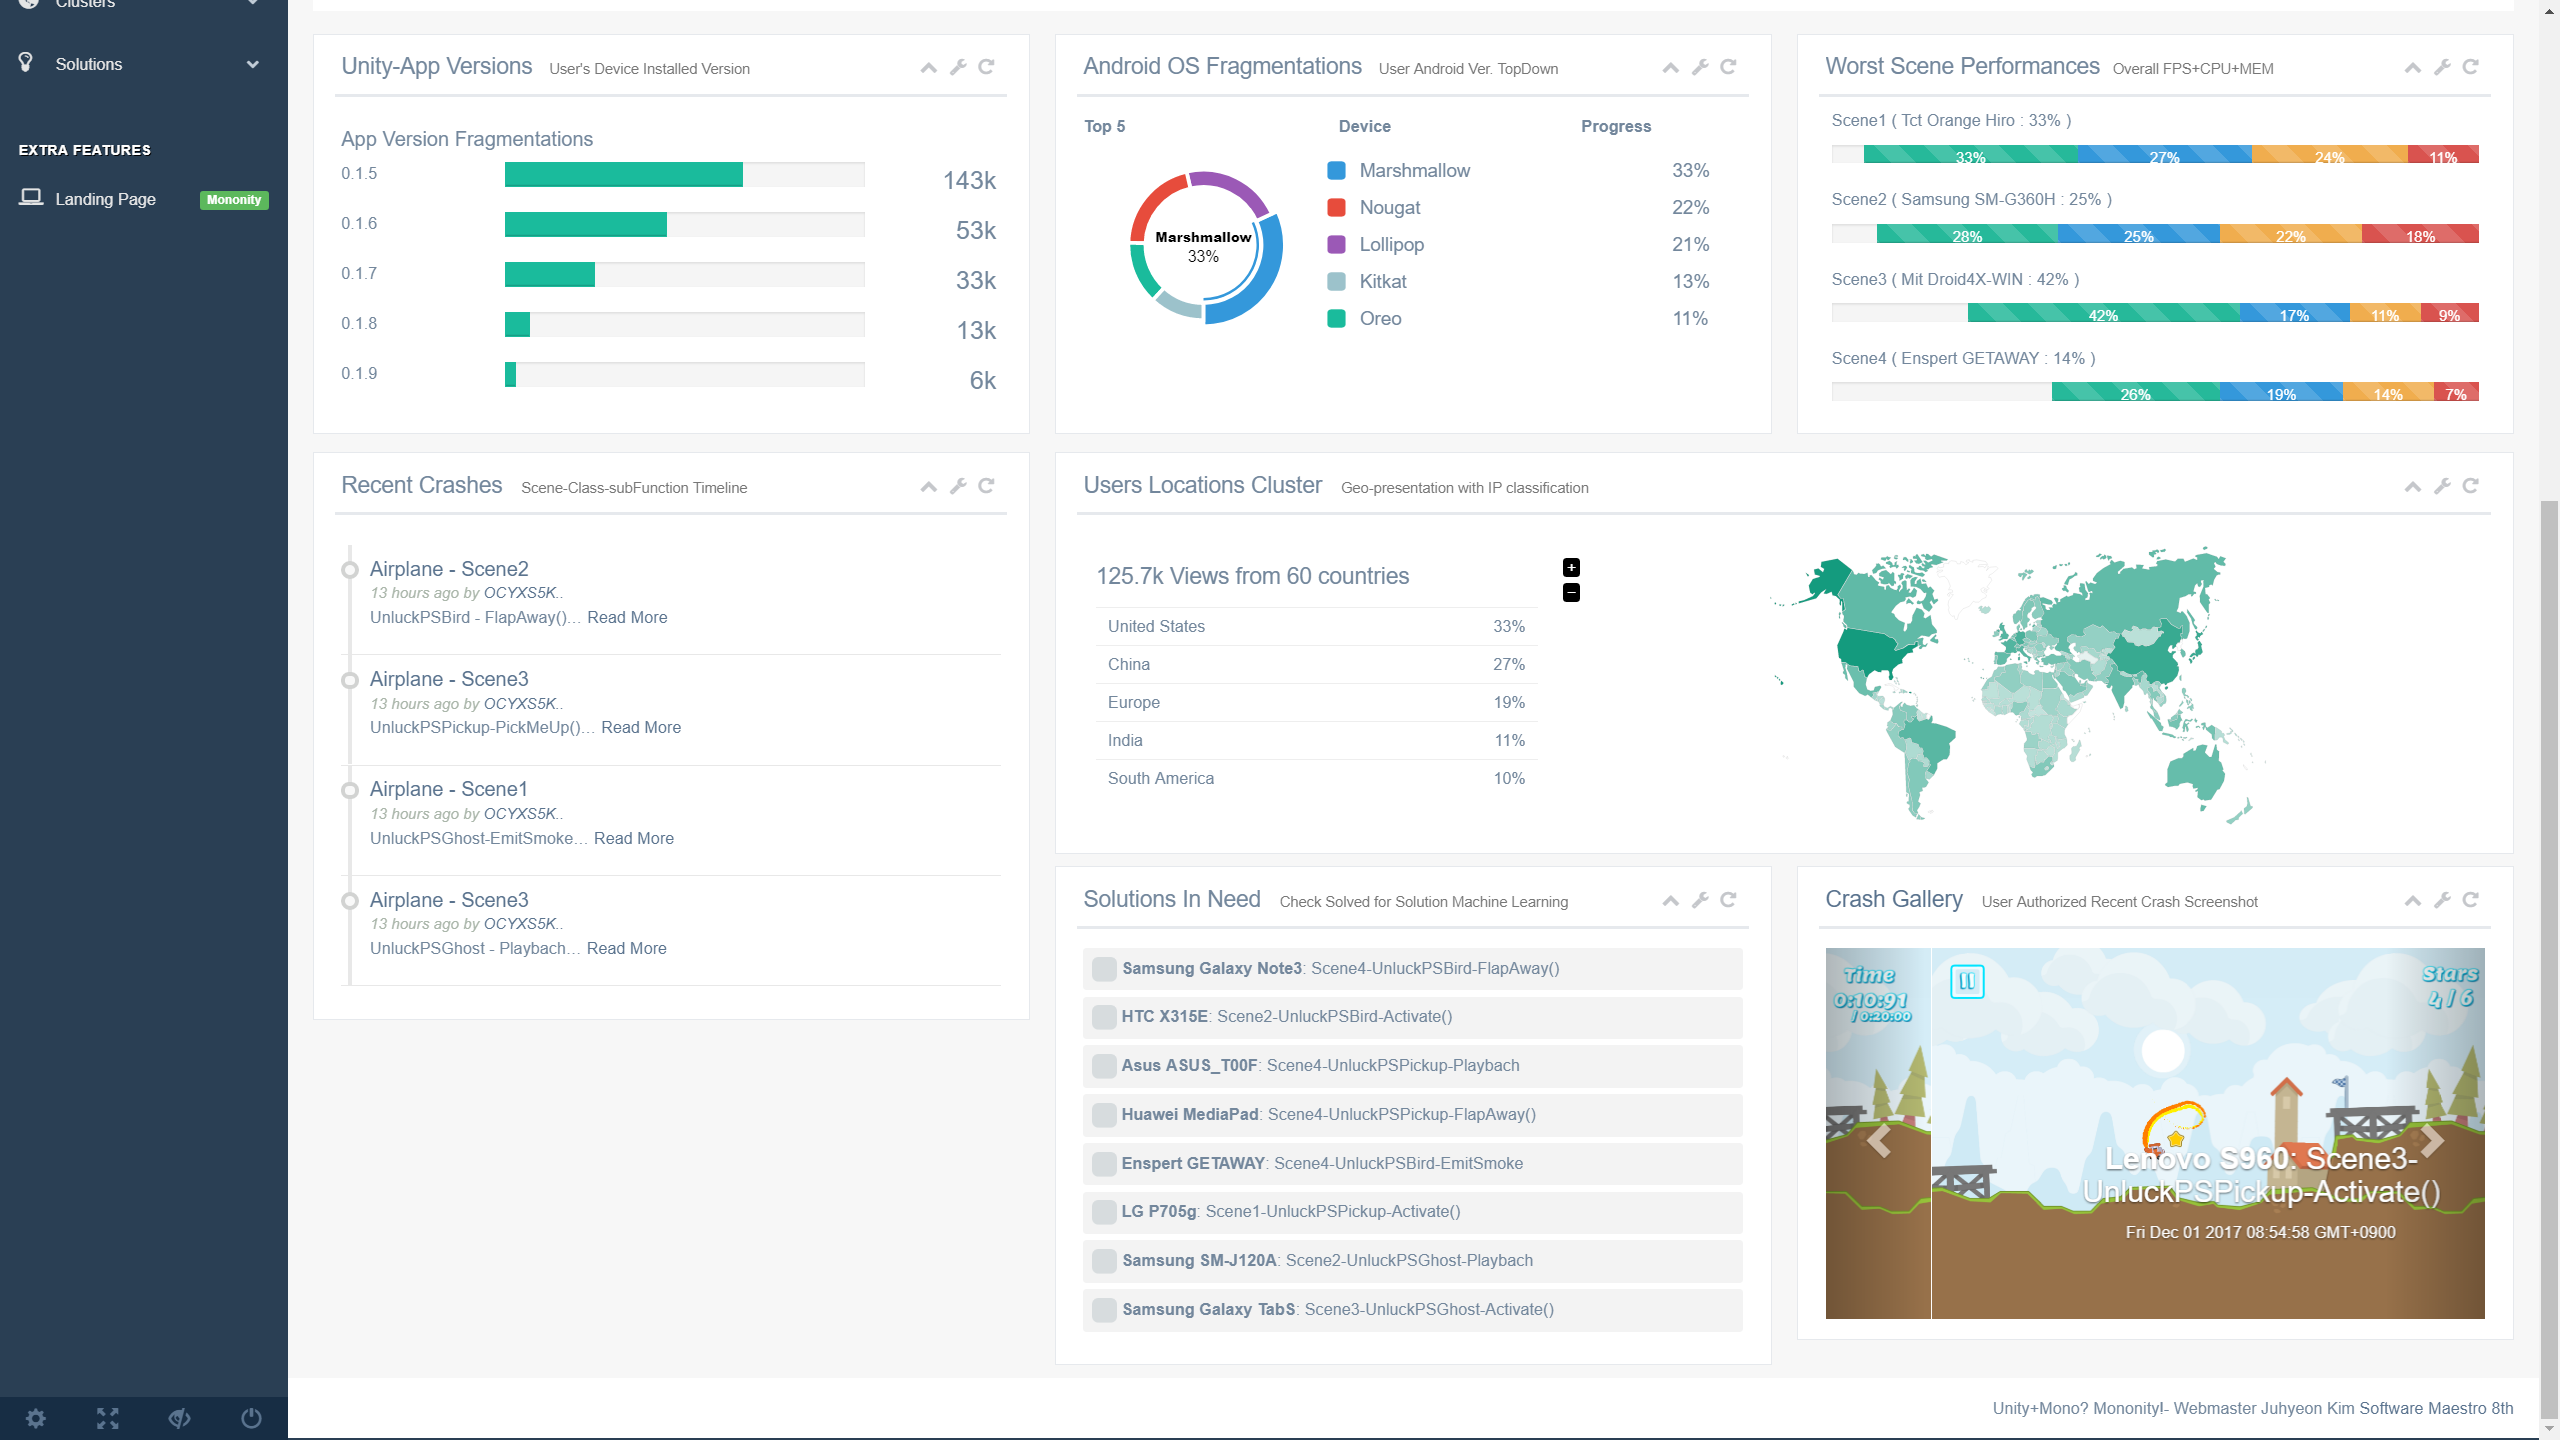Viewport: 2560px width, 1440px height.
Task: Click the Marshmallow donut chart
Action: pyautogui.click(x=1206, y=247)
